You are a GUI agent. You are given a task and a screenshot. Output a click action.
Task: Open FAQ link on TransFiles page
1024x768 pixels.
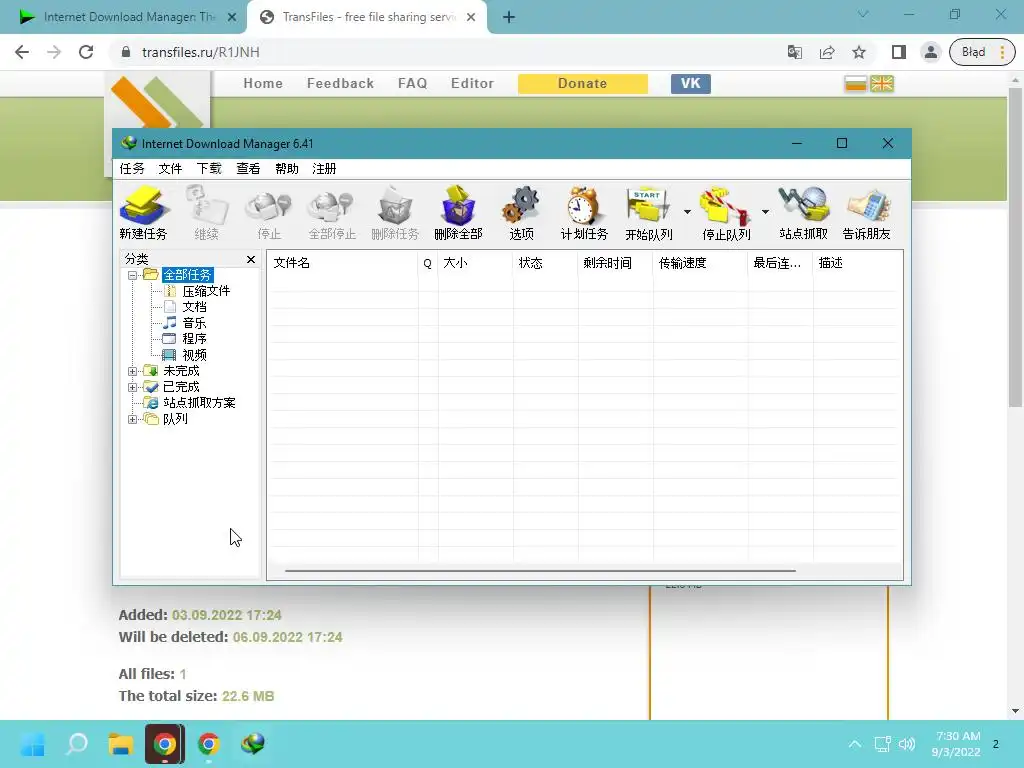pyautogui.click(x=412, y=84)
